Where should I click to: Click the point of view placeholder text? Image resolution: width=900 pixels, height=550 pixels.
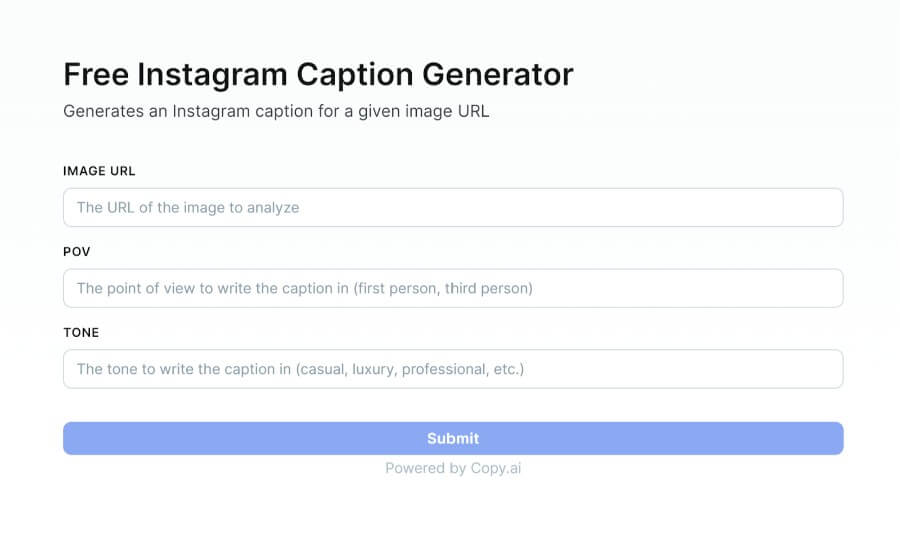click(x=304, y=288)
